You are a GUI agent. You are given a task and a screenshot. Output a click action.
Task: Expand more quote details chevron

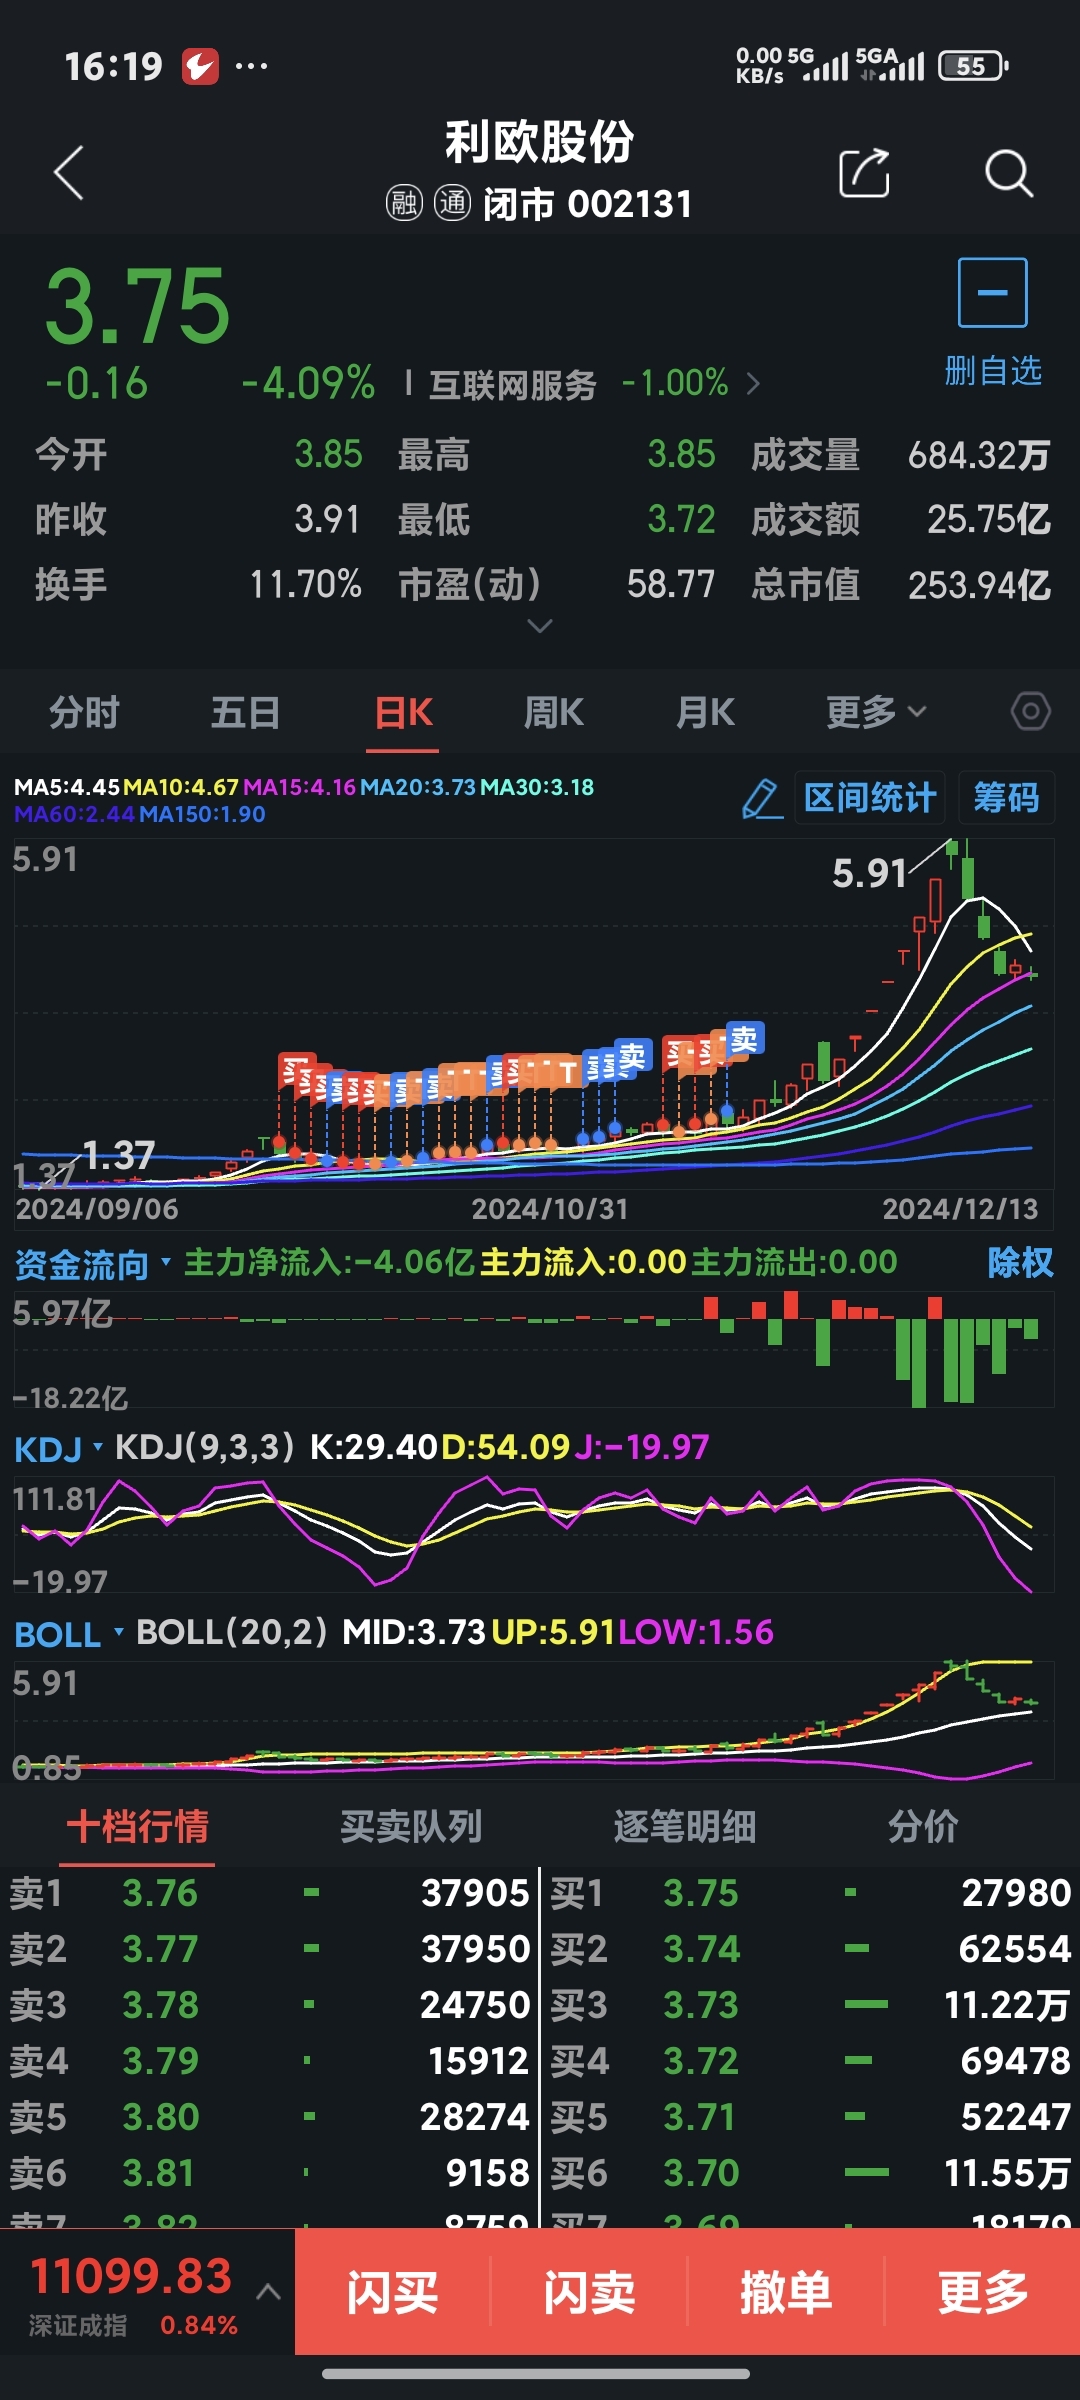coord(540,626)
